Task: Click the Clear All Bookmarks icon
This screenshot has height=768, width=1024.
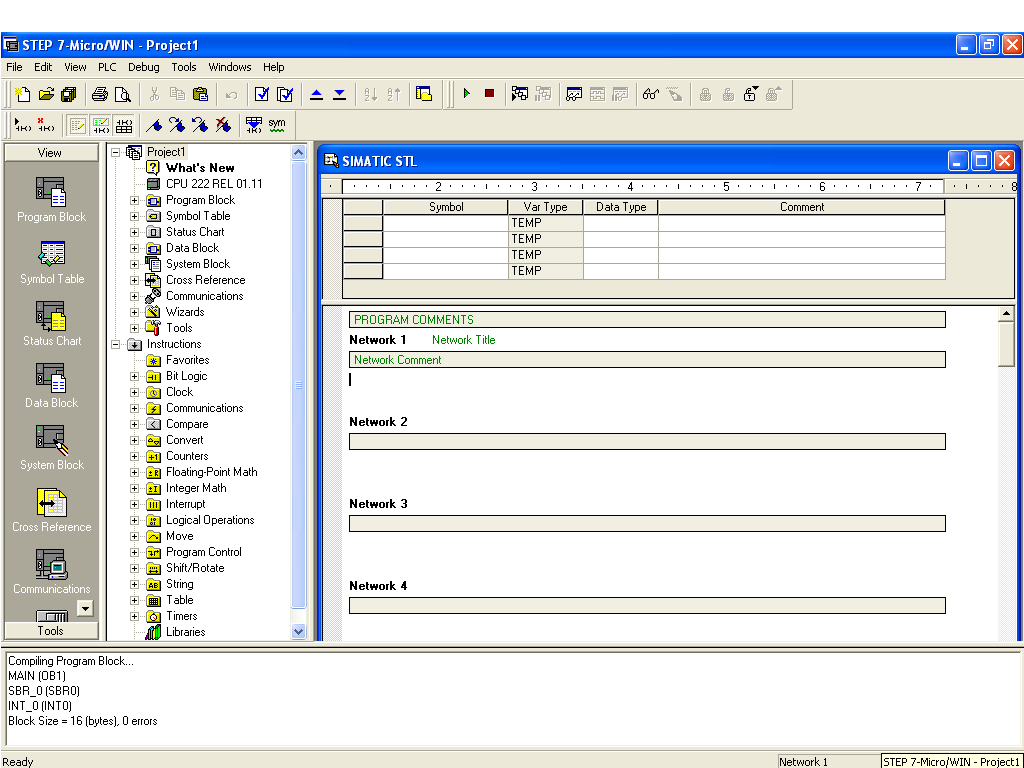Action: click(223, 124)
